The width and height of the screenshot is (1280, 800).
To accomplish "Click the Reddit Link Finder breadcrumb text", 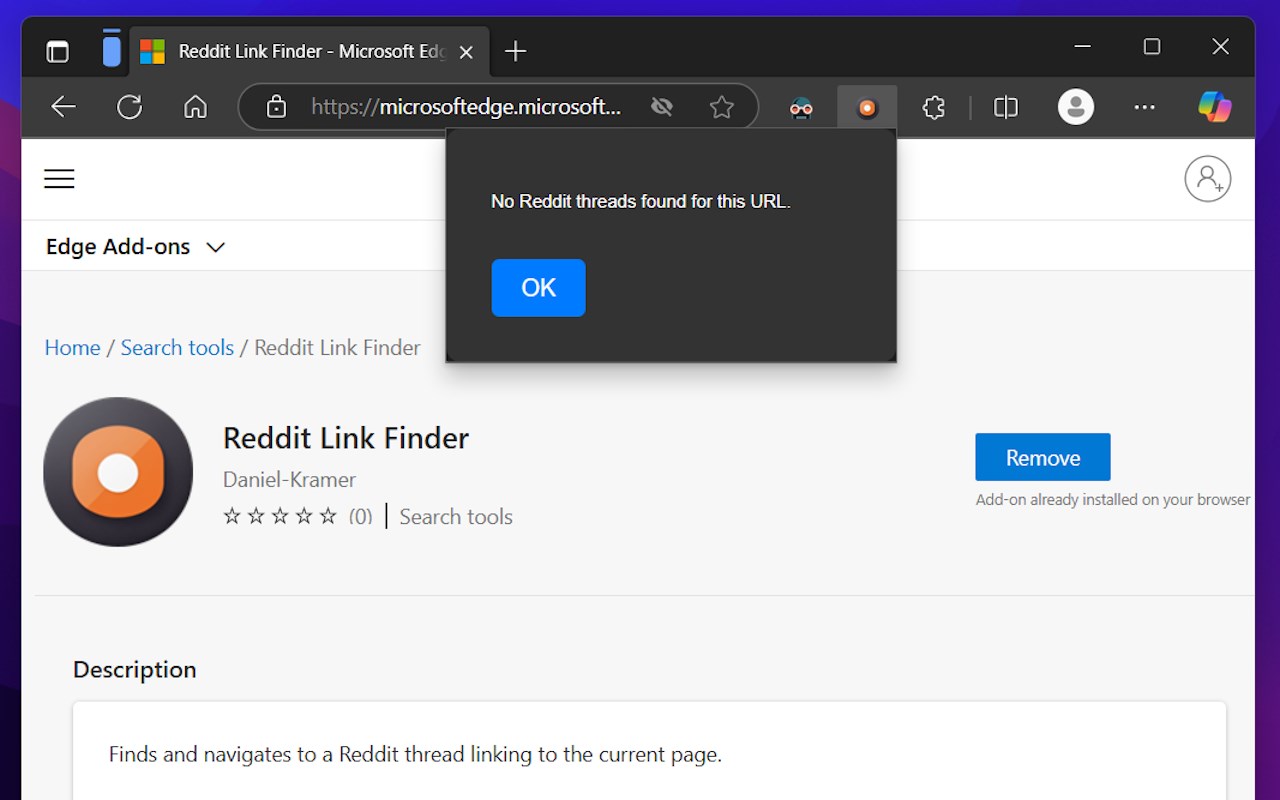I will [337, 348].
